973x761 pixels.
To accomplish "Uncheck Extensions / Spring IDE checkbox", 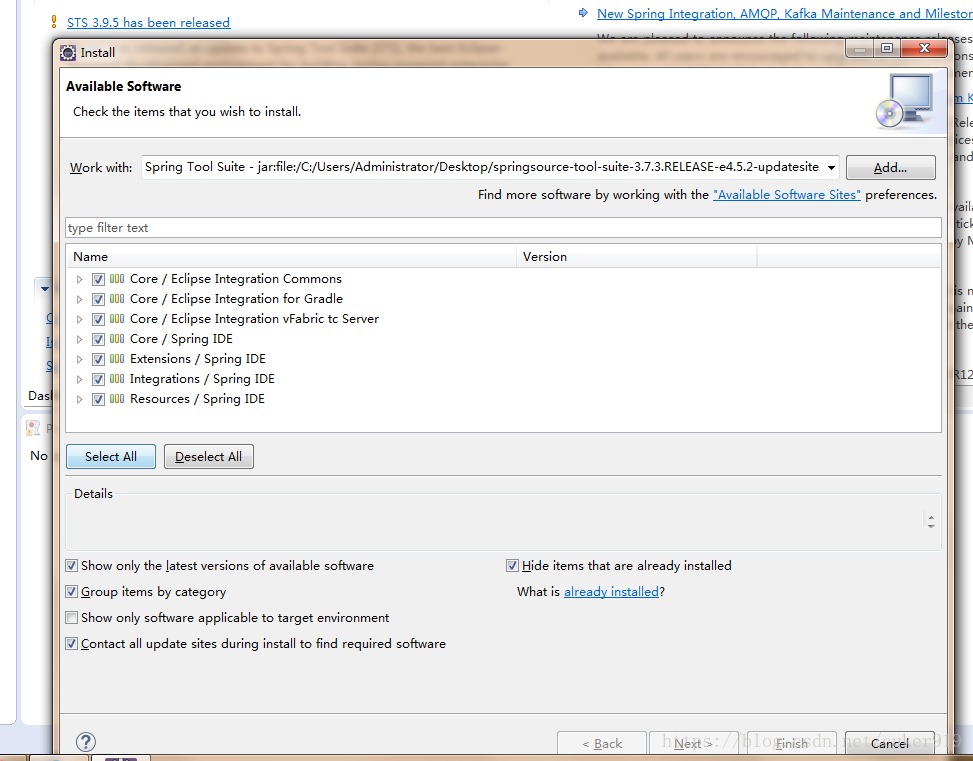I will pyautogui.click(x=98, y=359).
